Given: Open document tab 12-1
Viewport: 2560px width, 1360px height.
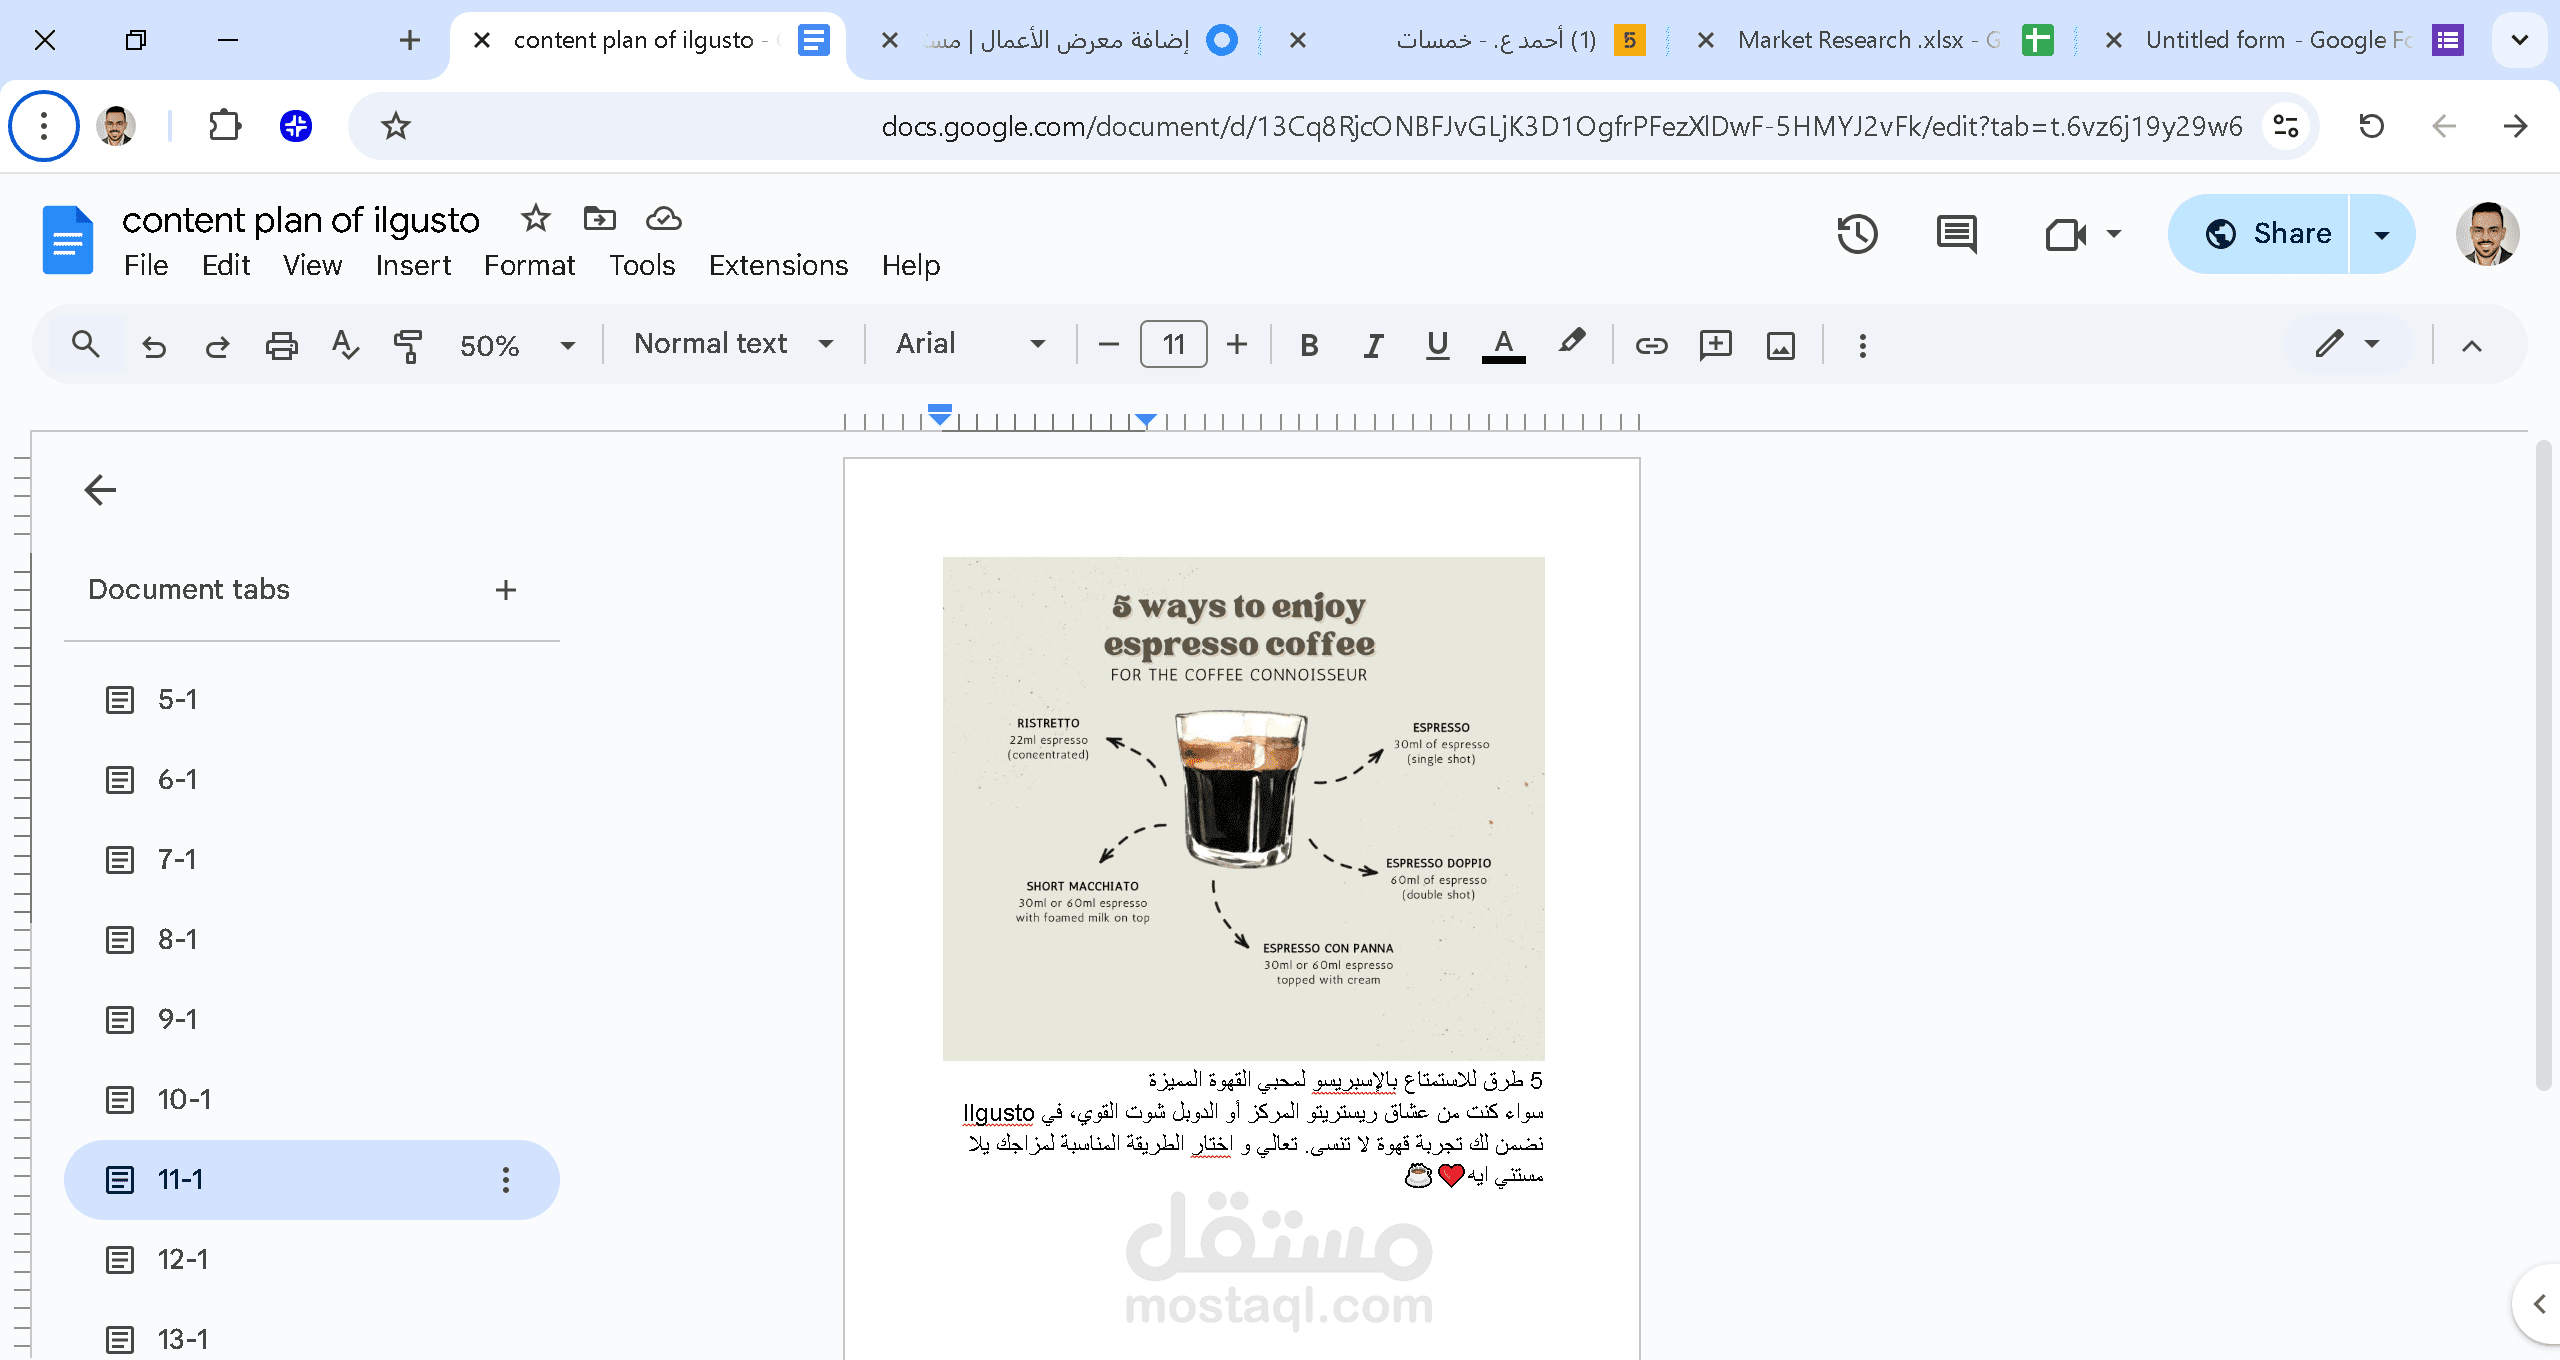Looking at the screenshot, I should tap(312, 1260).
